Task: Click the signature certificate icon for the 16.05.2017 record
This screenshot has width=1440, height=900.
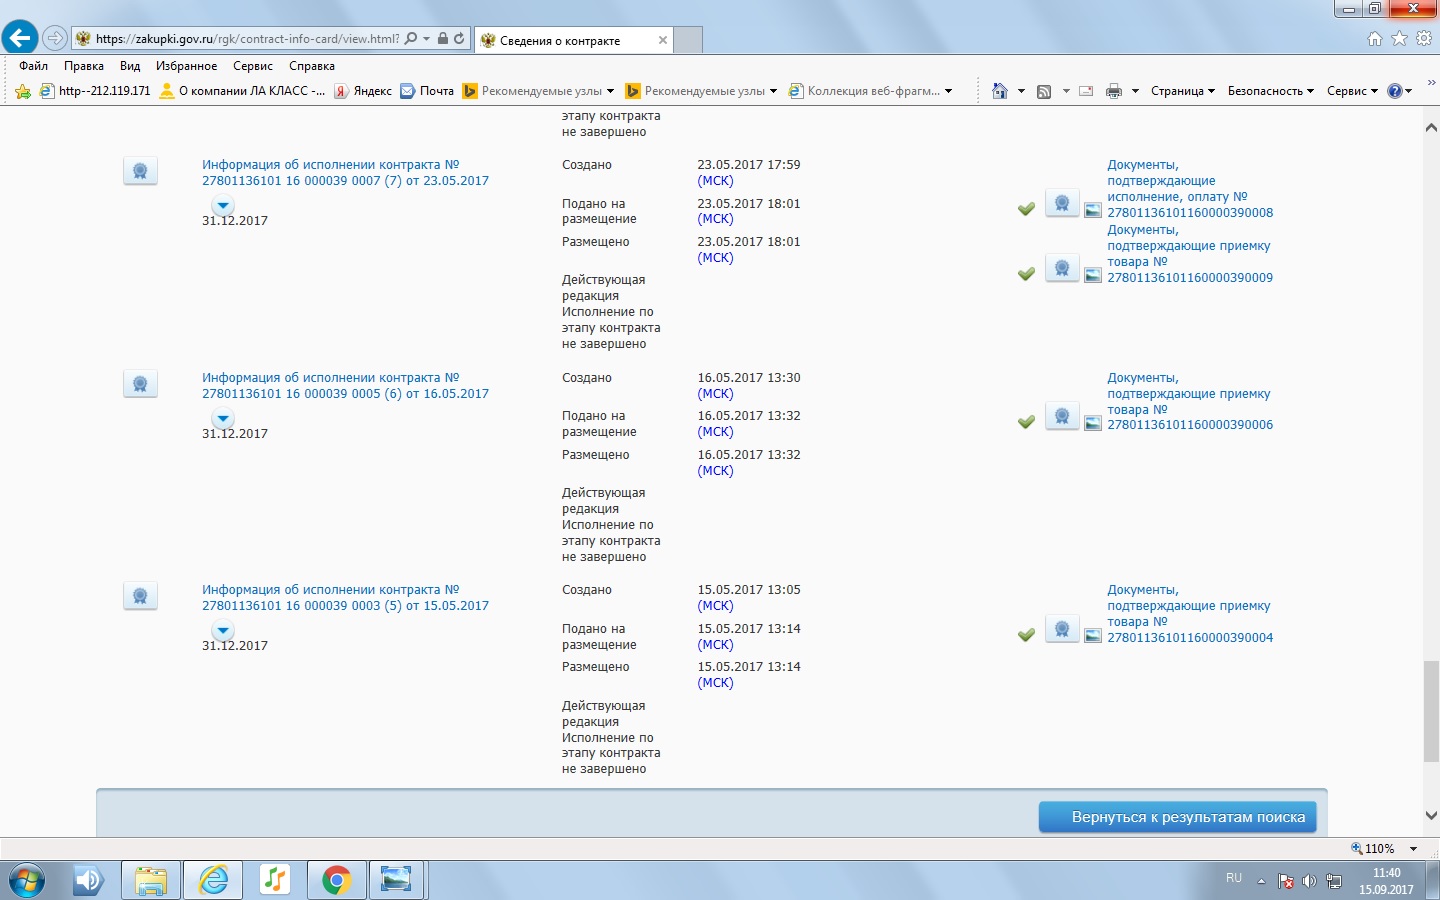Action: (x=140, y=384)
